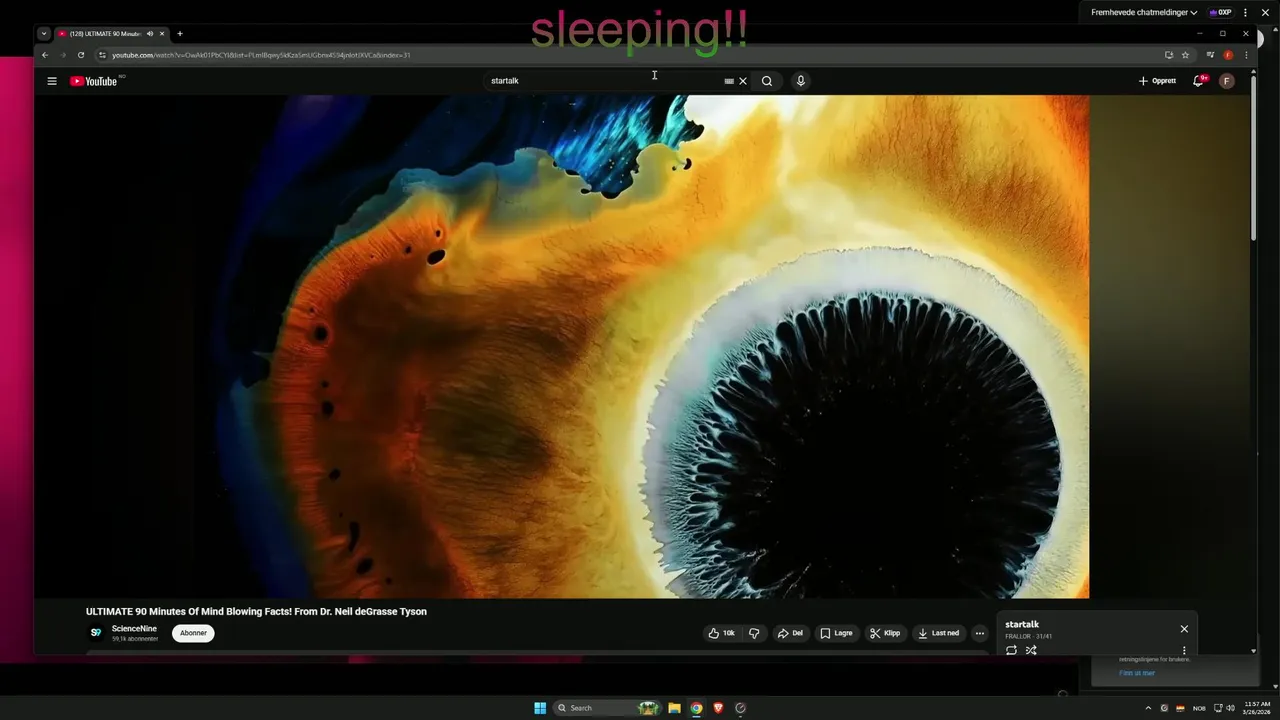Close the ULTIMATE 90 Minutes tab
Screen dimensions: 1280x720
(162, 34)
